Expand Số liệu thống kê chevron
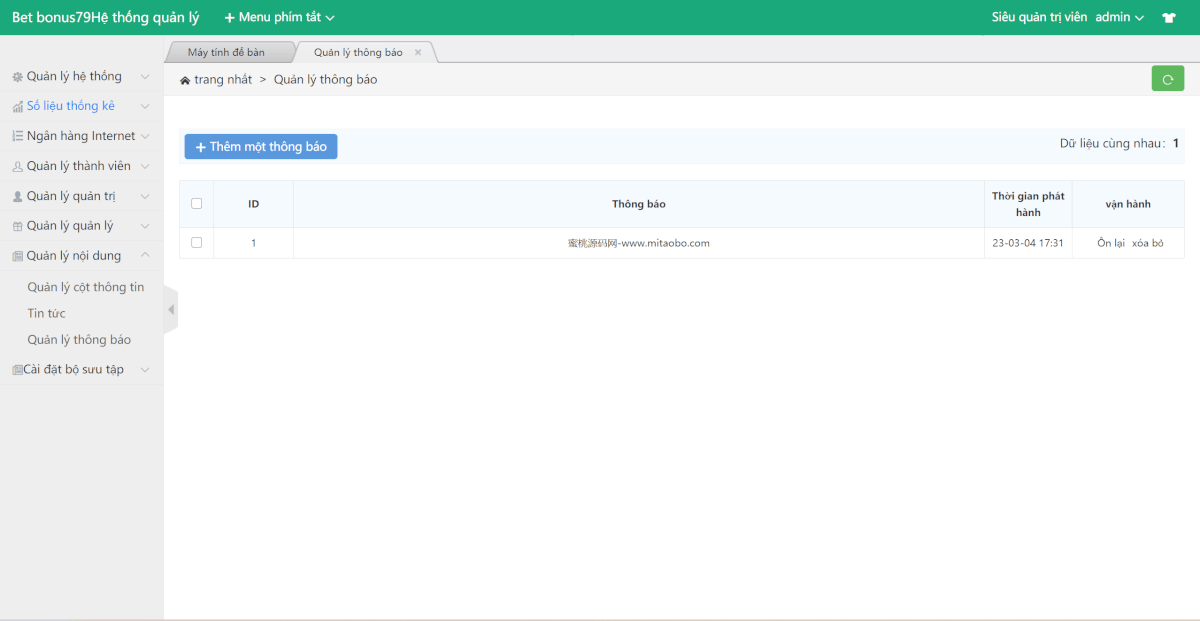This screenshot has height=621, width=1200. coord(145,107)
